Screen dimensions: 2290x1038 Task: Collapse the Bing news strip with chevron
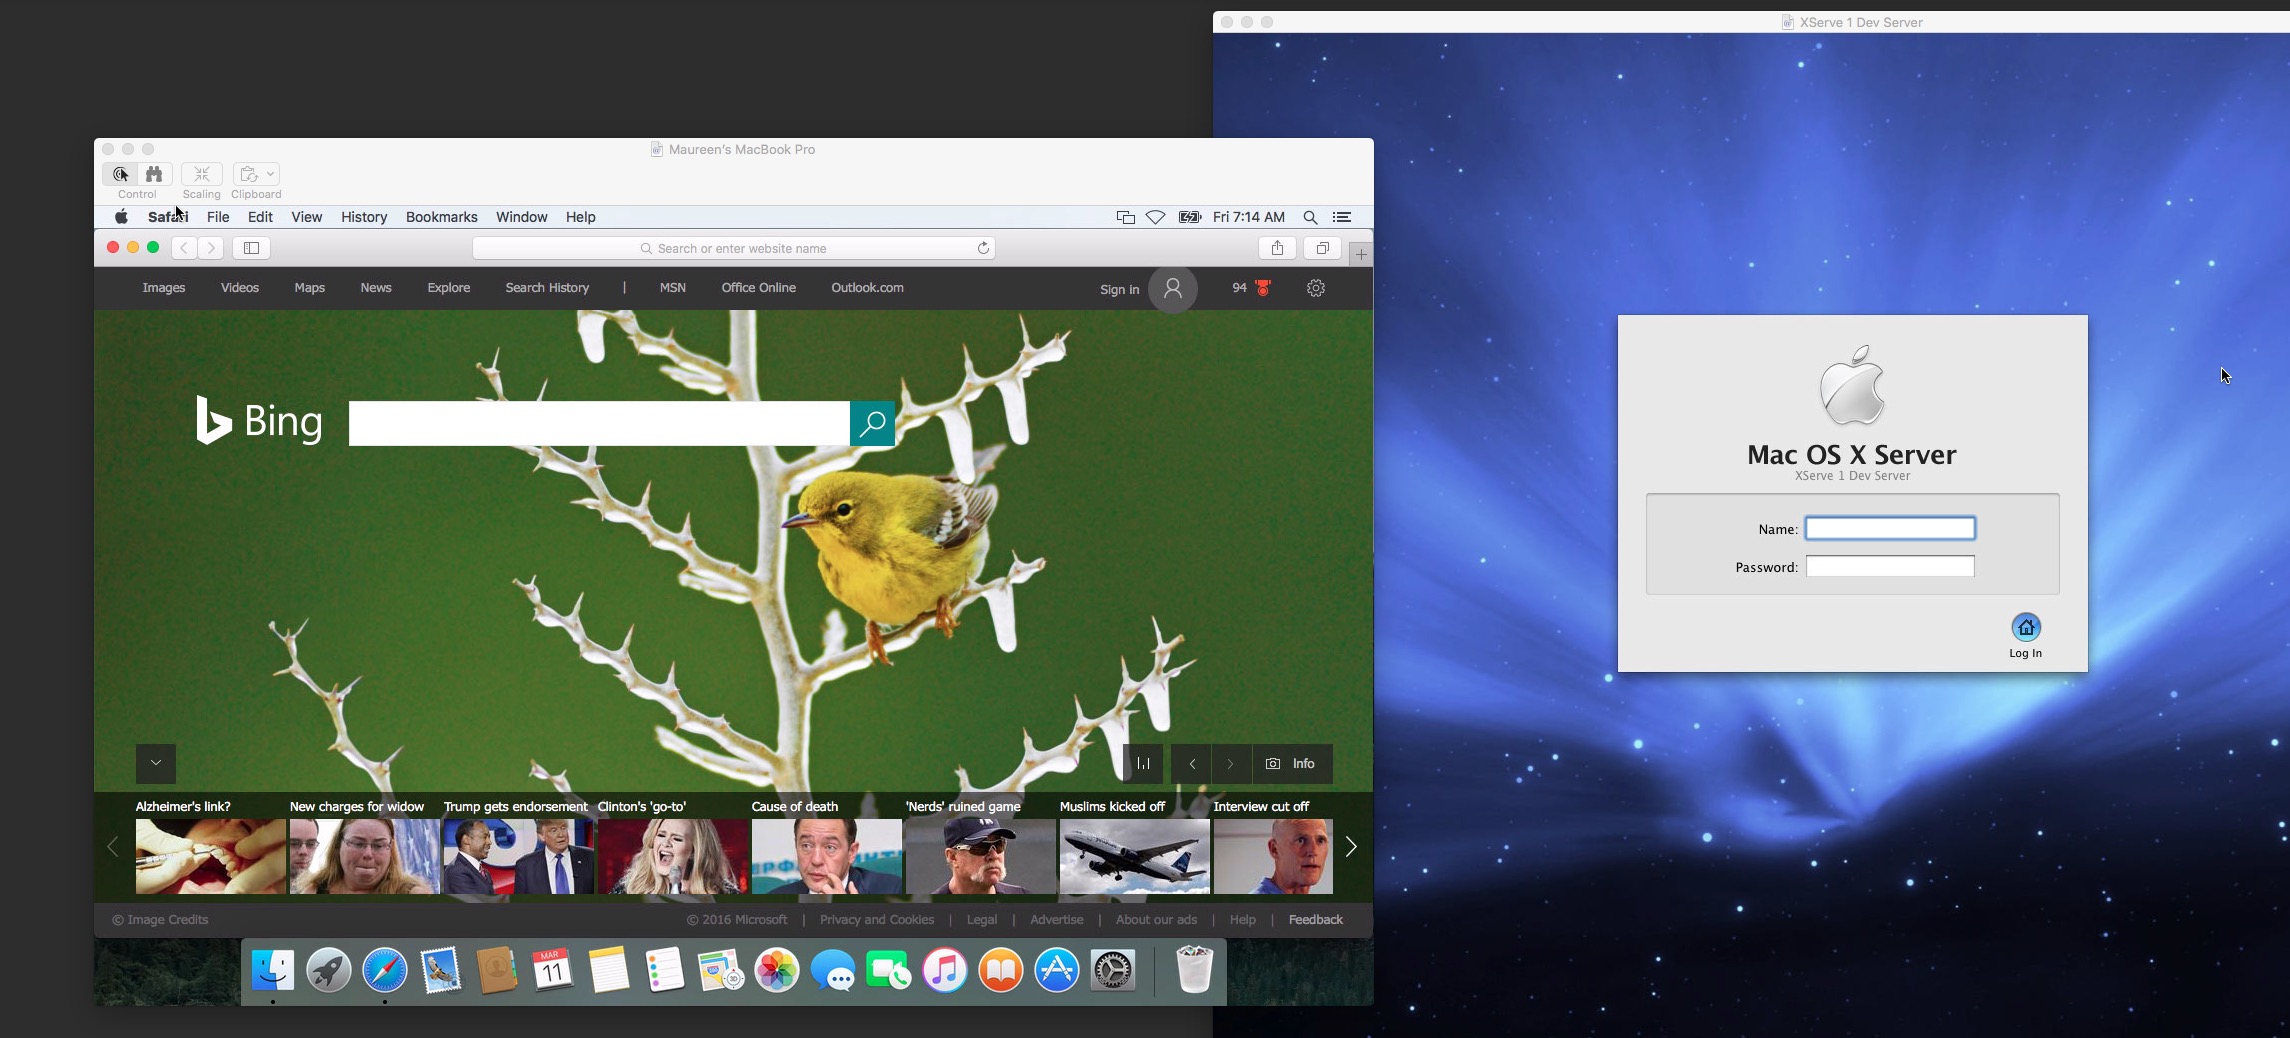tap(156, 763)
